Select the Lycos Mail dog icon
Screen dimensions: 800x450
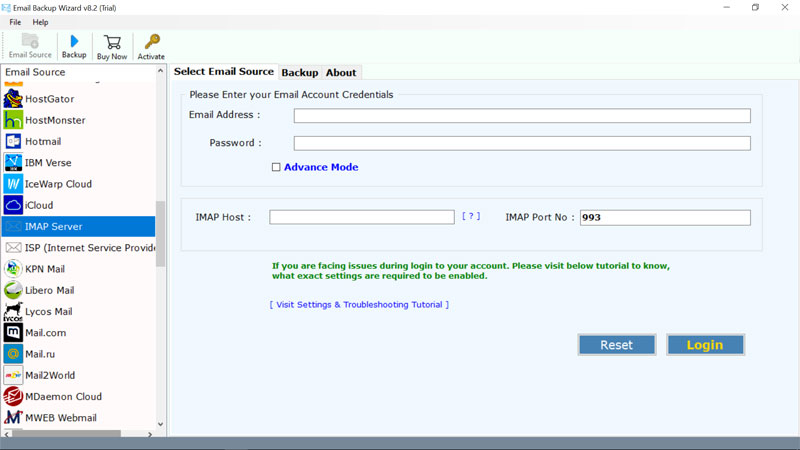click(13, 311)
